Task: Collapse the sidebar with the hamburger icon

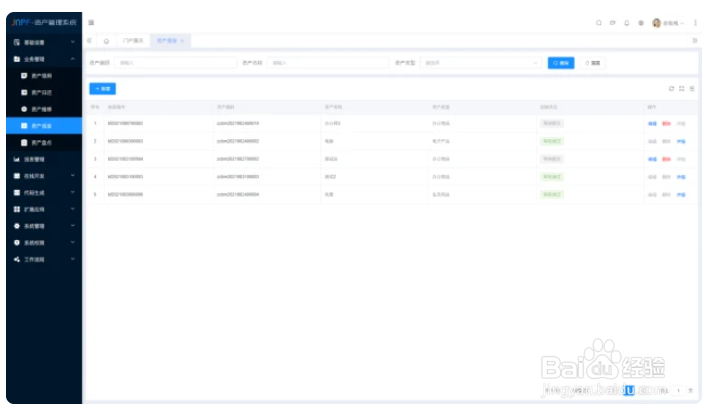Action: [91, 22]
